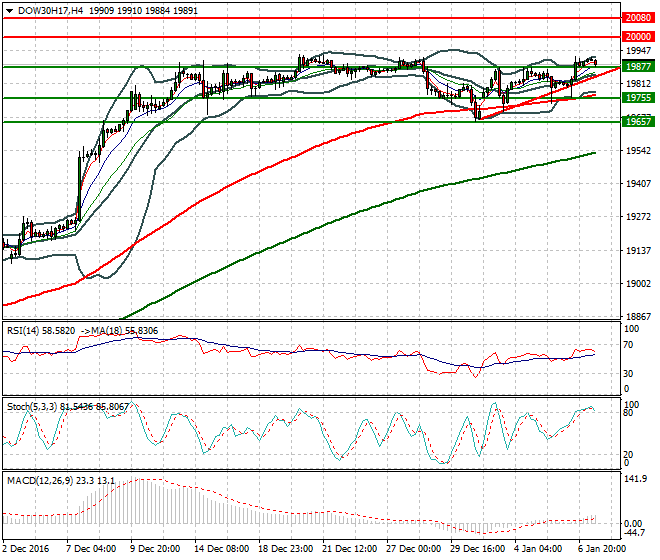Click the 9 Dec 20:00 time label

point(155,549)
